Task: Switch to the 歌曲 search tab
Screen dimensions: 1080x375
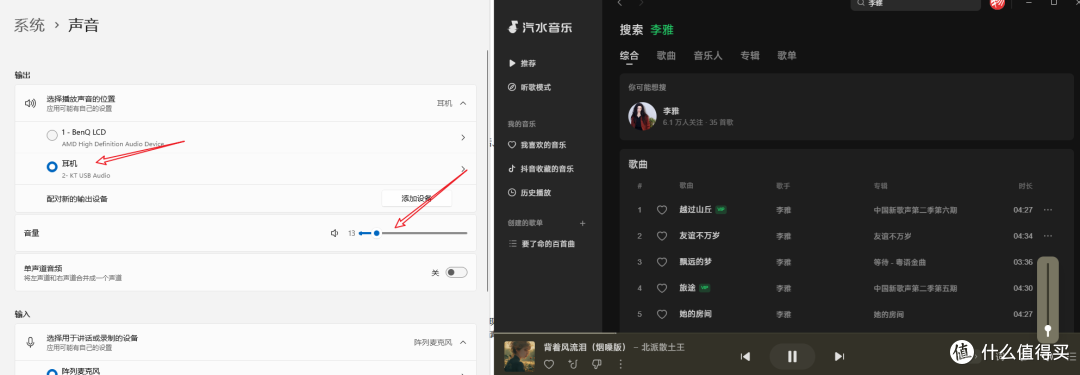Action: point(666,56)
